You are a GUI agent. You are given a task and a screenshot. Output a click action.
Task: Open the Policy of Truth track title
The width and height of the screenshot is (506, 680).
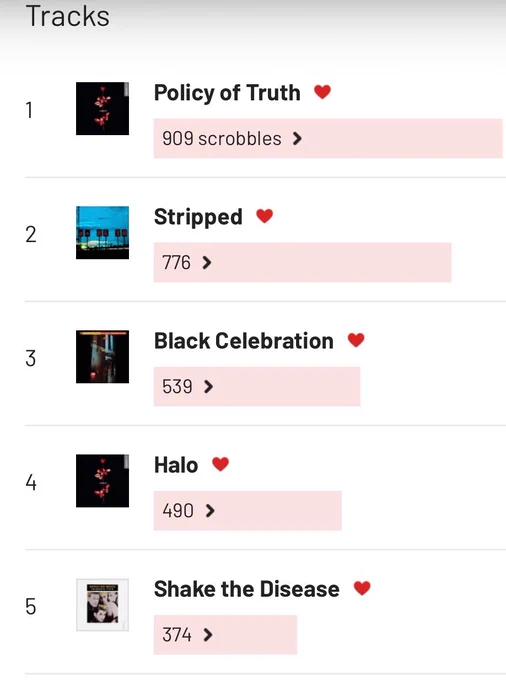(x=227, y=93)
